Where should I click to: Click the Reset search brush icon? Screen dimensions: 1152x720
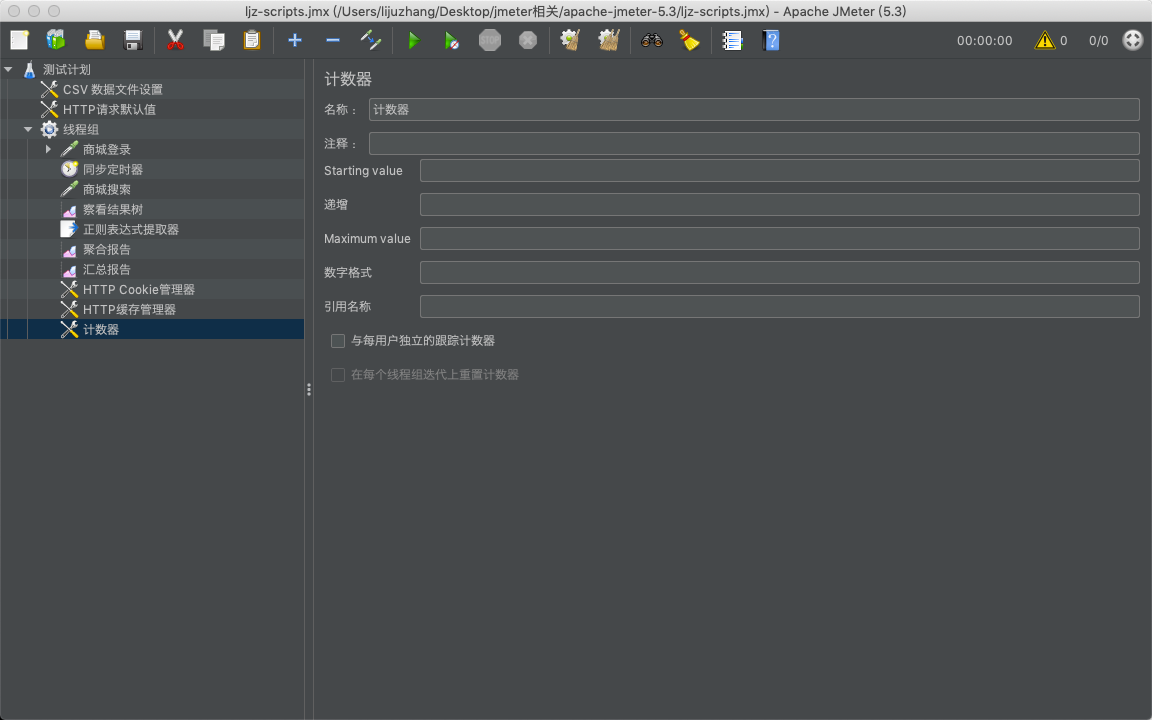point(689,40)
